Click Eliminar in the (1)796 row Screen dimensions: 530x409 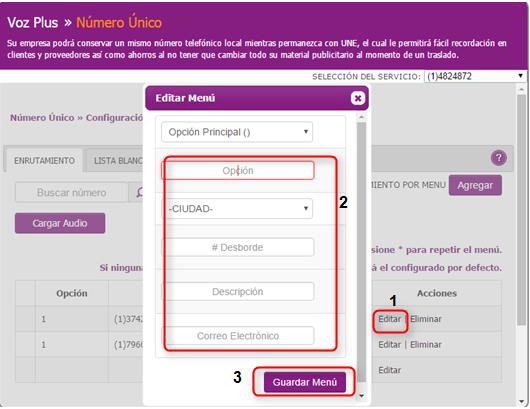coord(426,345)
